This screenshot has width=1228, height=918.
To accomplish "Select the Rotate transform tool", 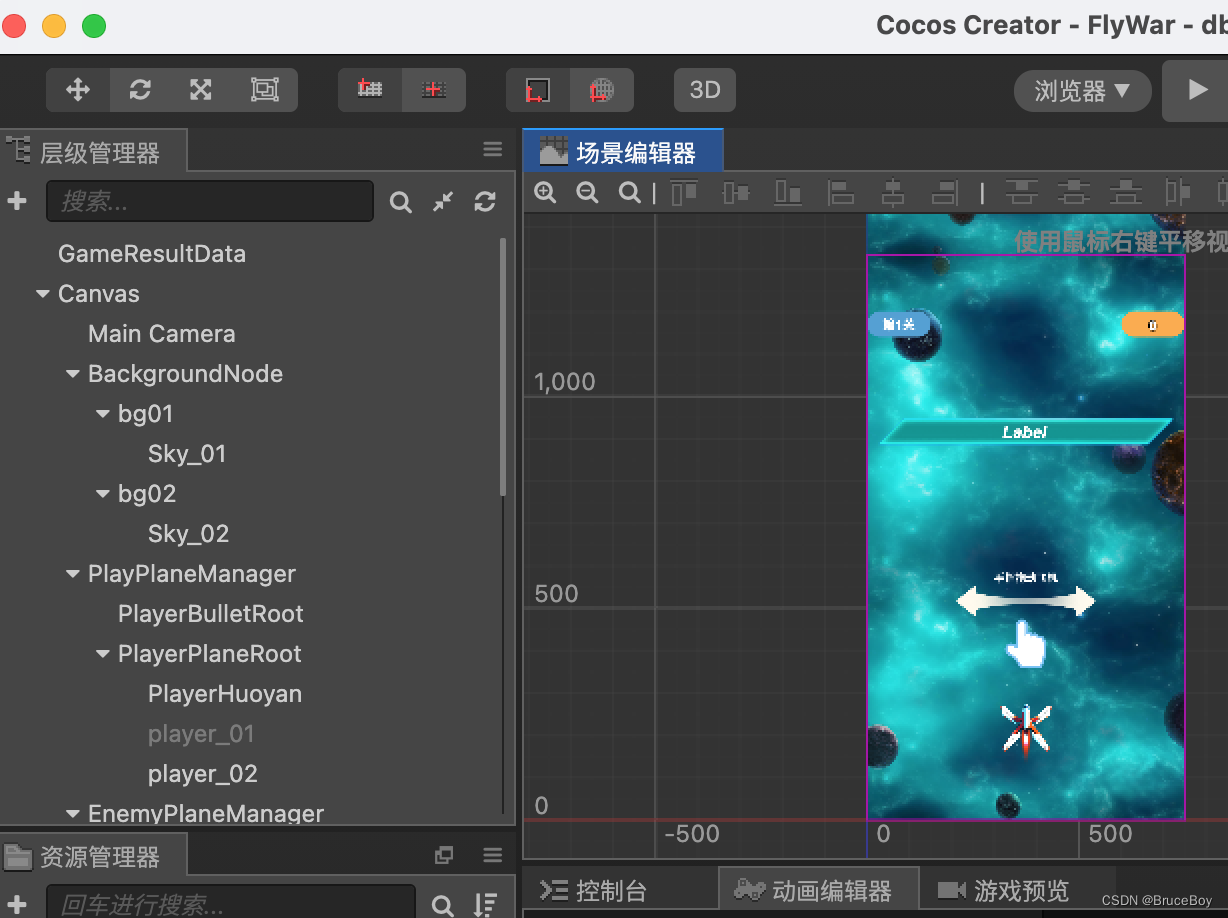I will pos(139,90).
